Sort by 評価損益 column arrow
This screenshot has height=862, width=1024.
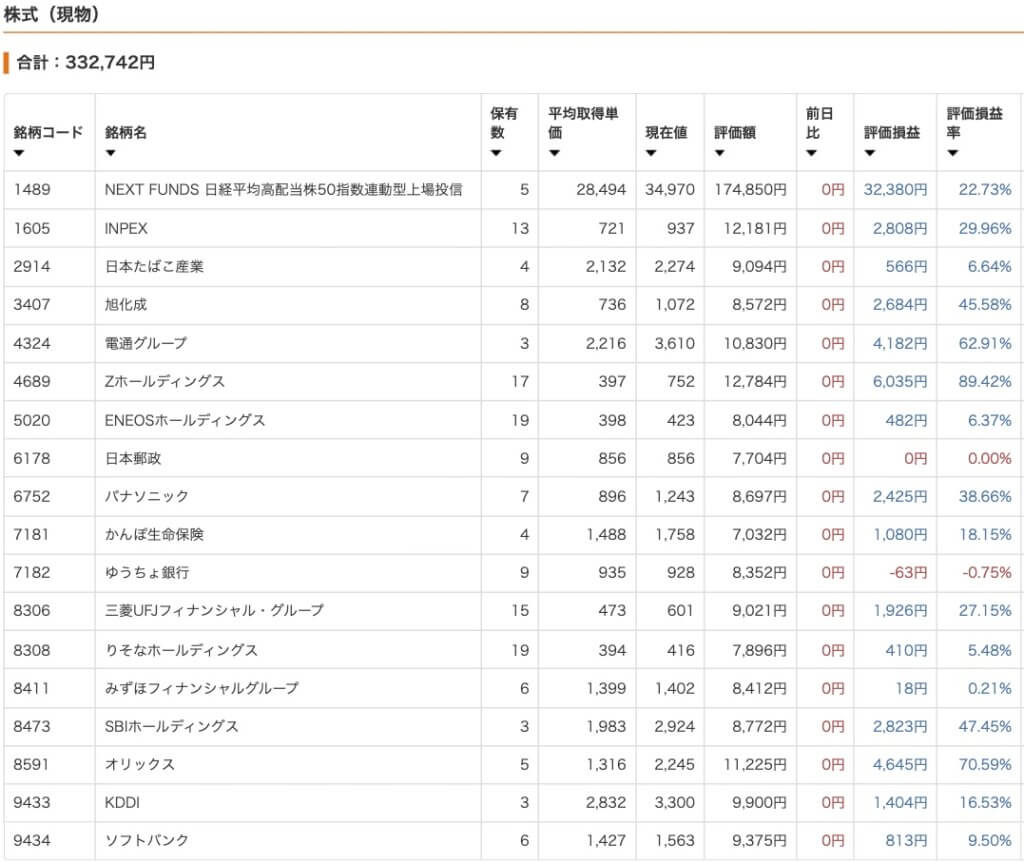870,153
